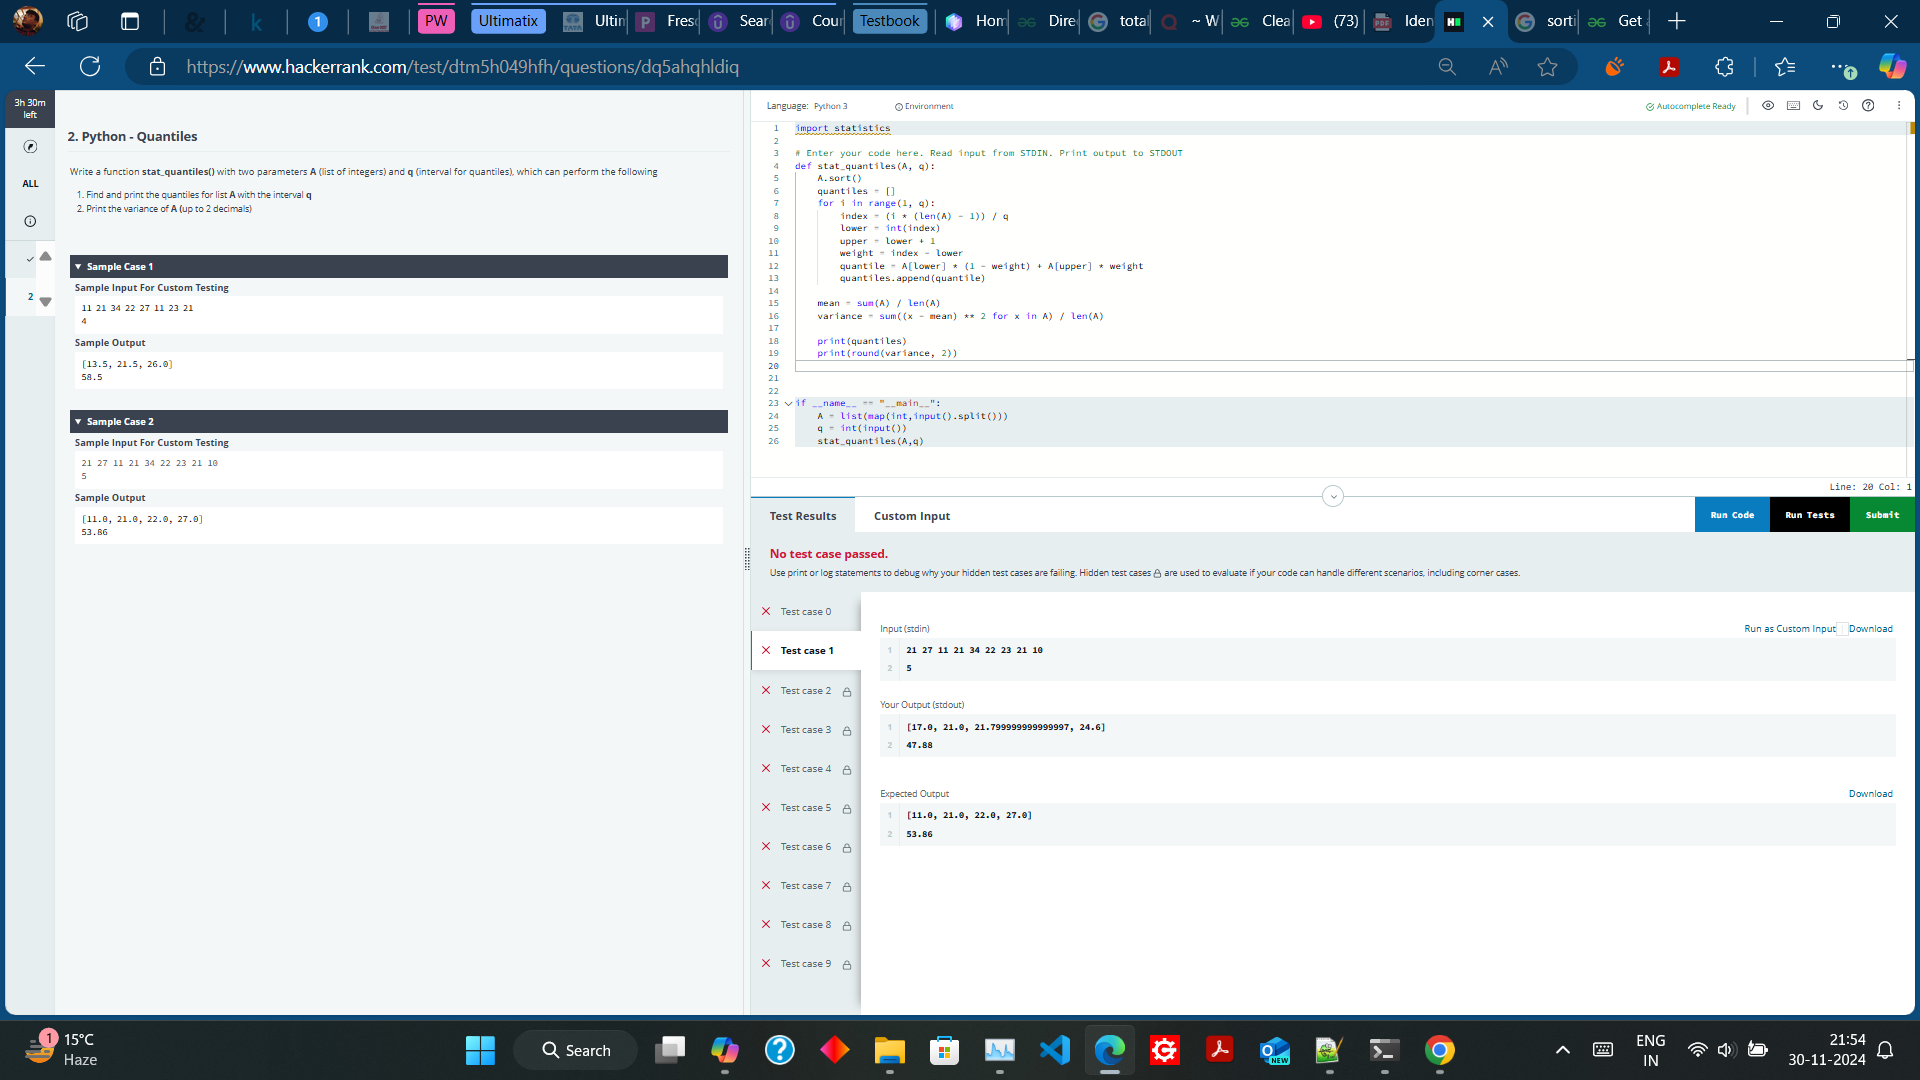
Task: Click Test case 0 to view details
Action: pyautogui.click(x=807, y=611)
